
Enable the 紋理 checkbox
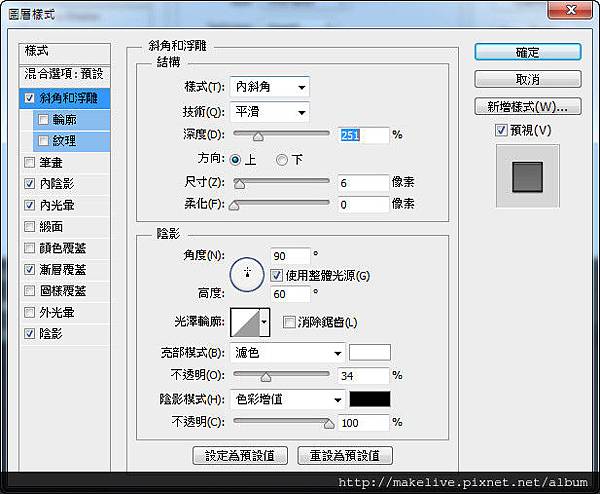click(x=43, y=140)
